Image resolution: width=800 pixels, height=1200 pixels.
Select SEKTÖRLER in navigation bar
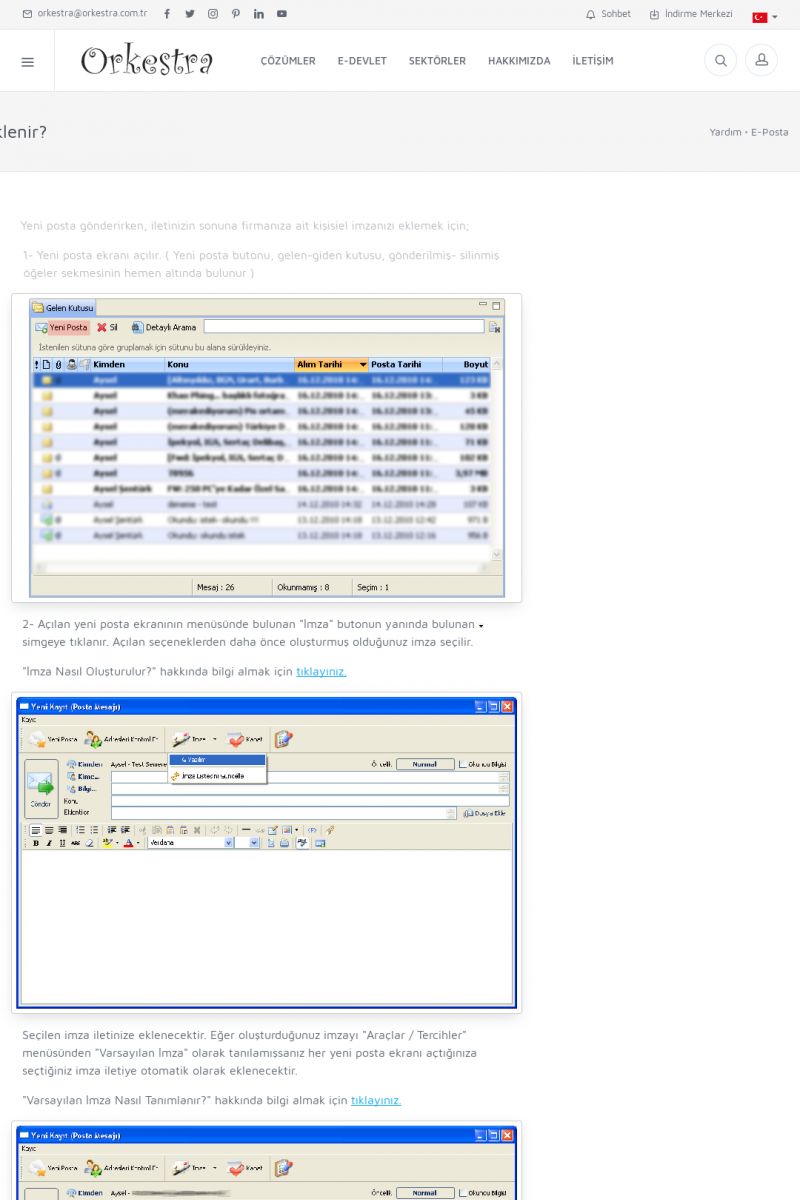(x=437, y=61)
